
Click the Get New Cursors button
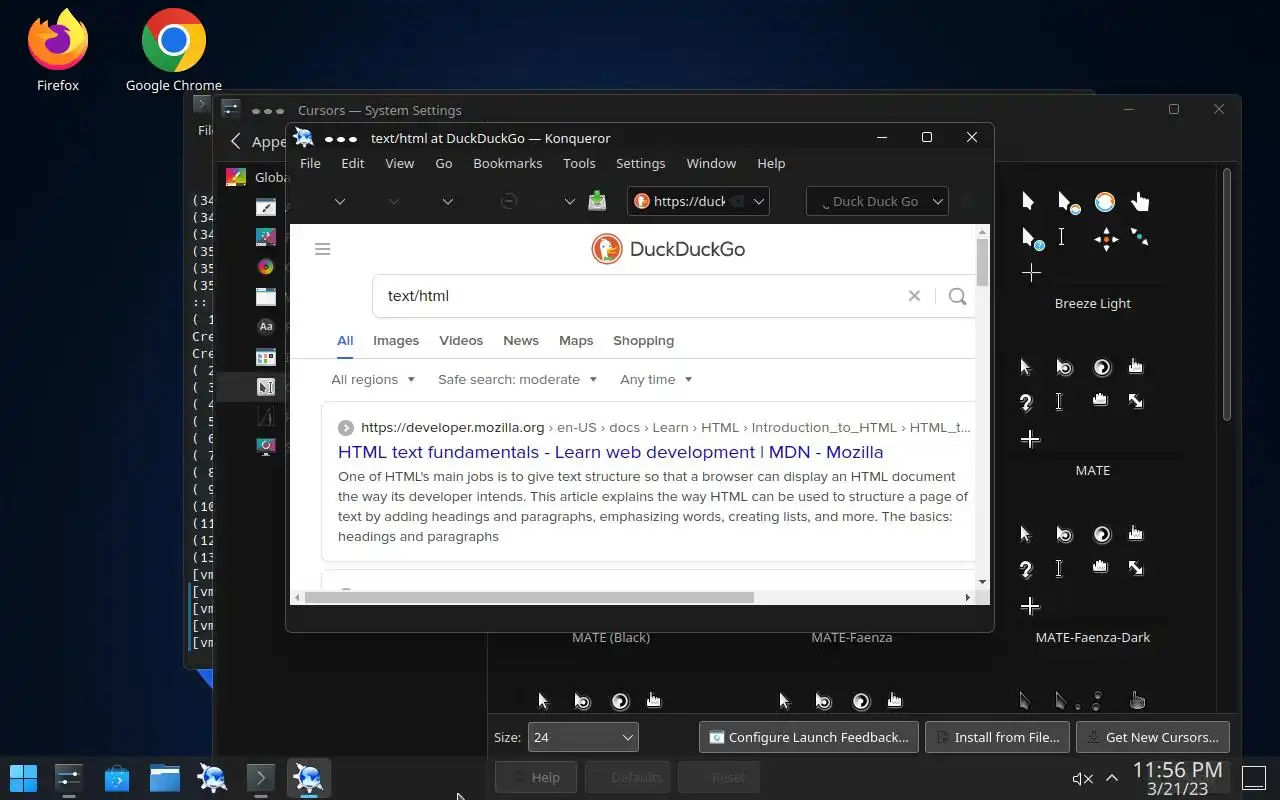tap(1152, 737)
